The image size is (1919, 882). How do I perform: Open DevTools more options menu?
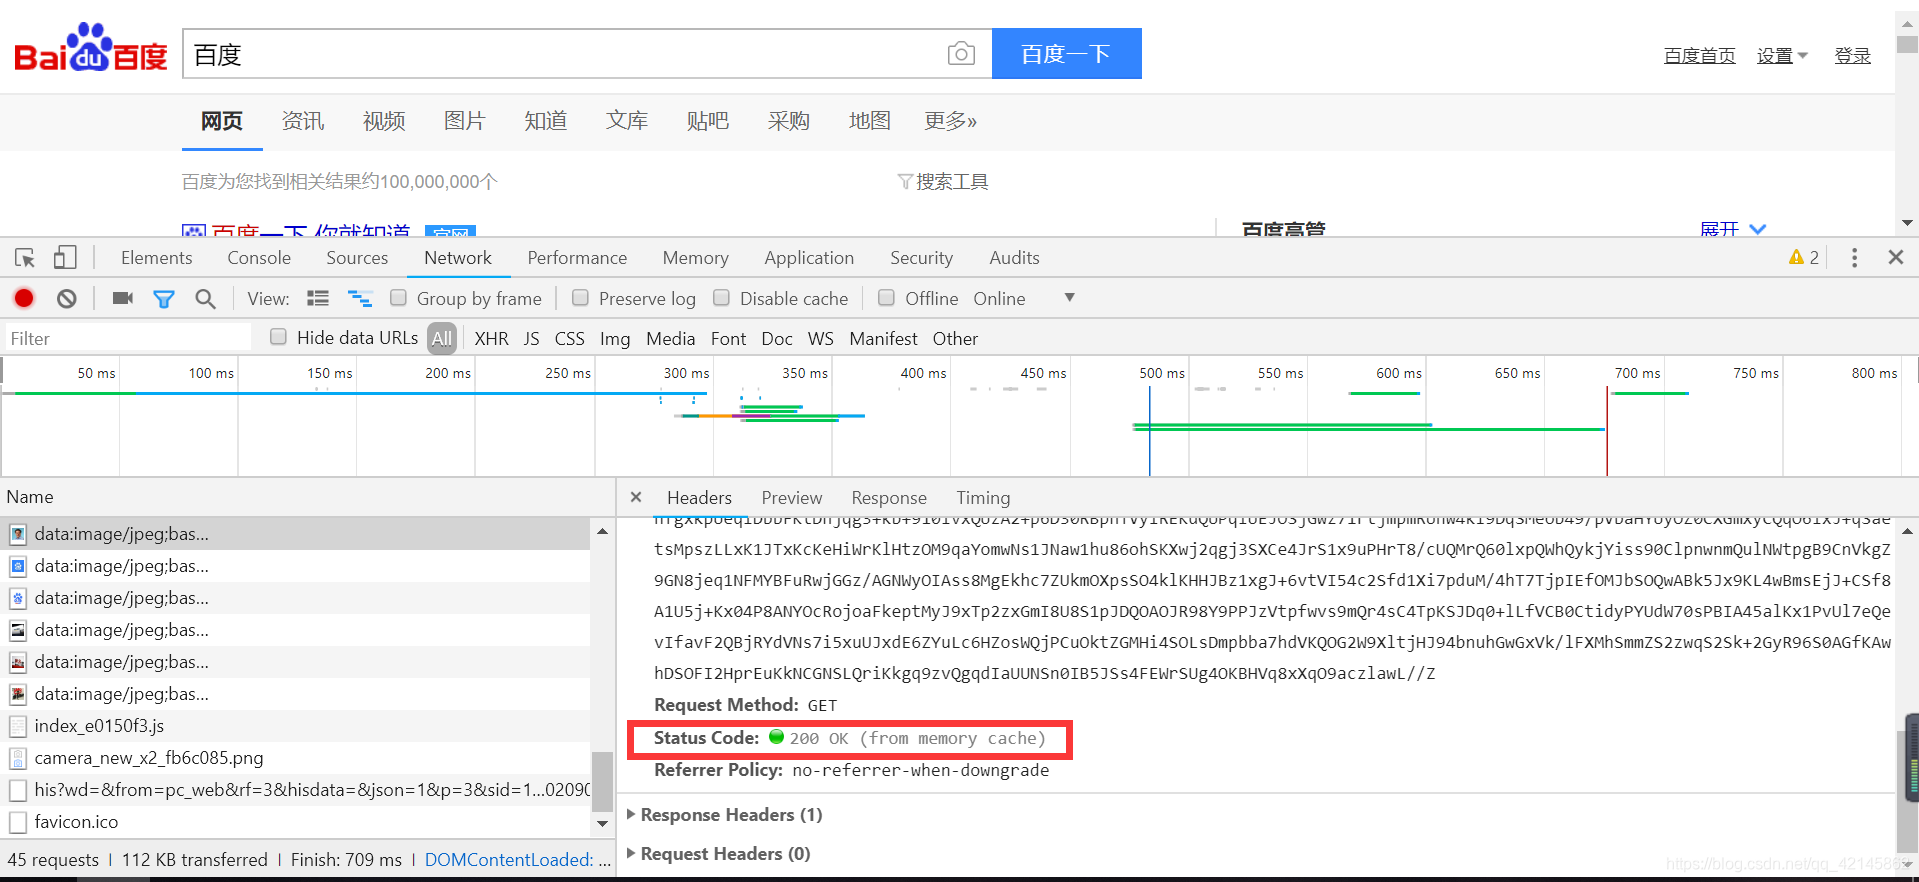tap(1854, 258)
